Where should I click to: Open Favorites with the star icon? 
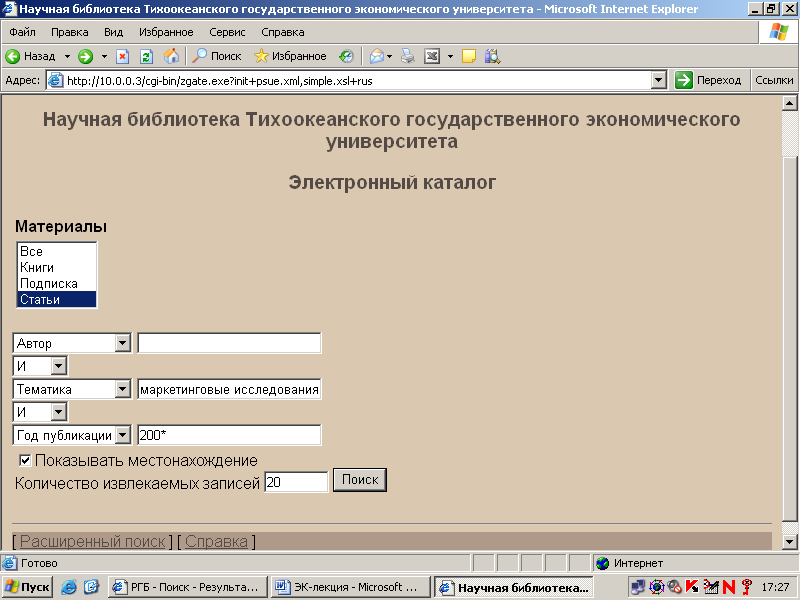tap(261, 56)
